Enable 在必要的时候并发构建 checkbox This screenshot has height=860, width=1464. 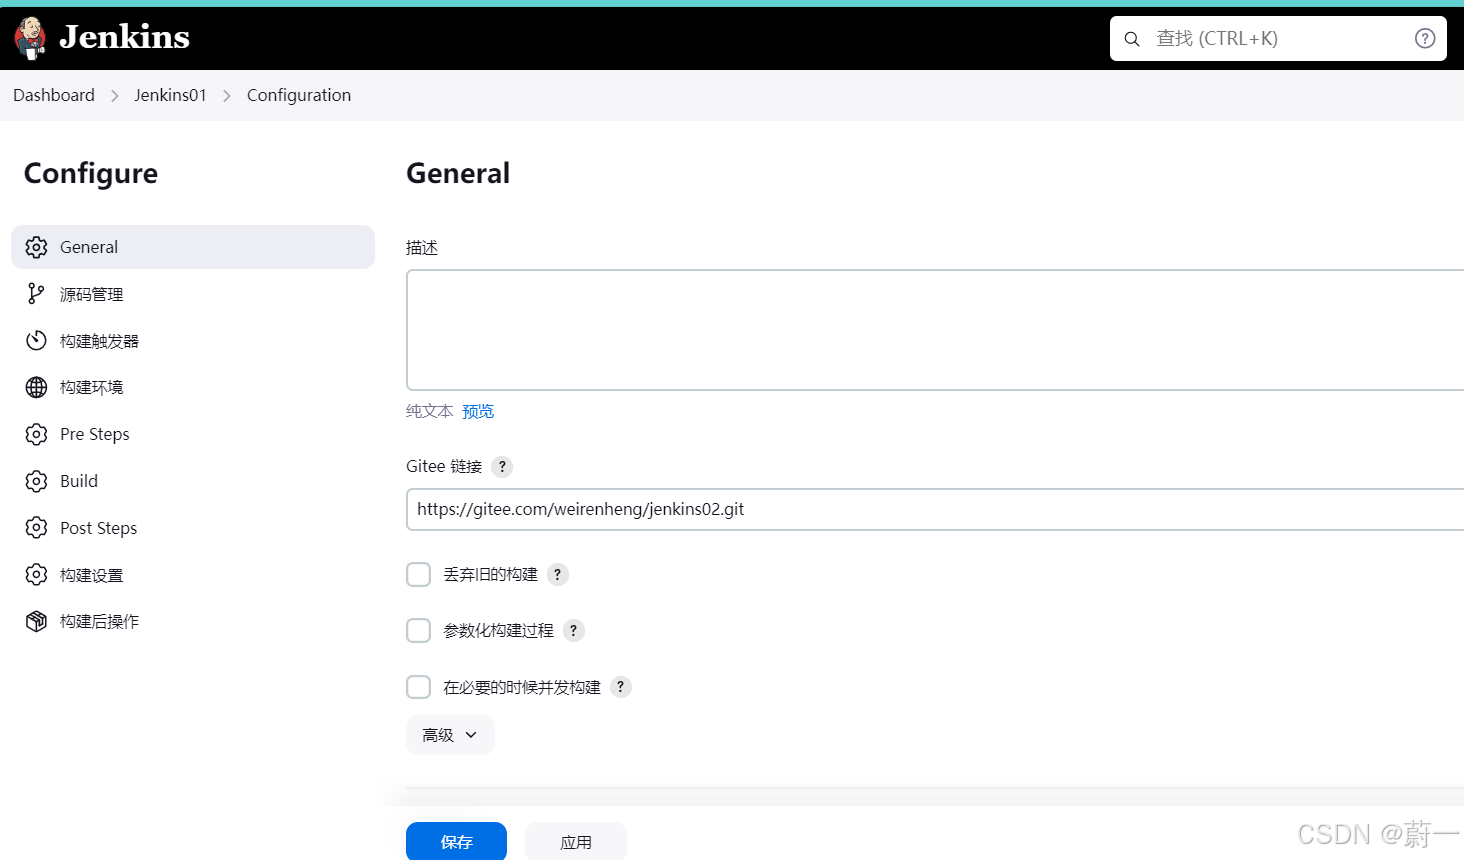coord(419,687)
